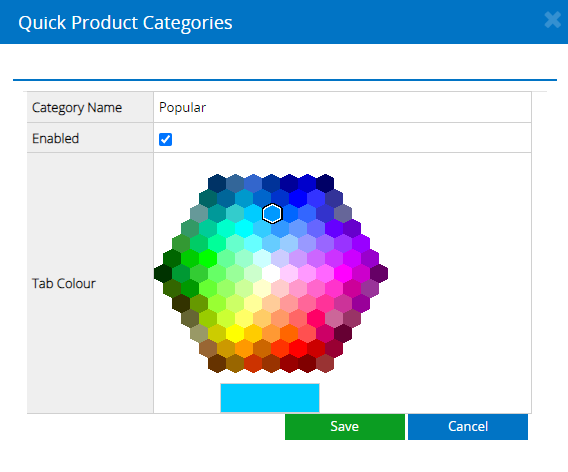Pick the bright magenta hexagon

343,273
